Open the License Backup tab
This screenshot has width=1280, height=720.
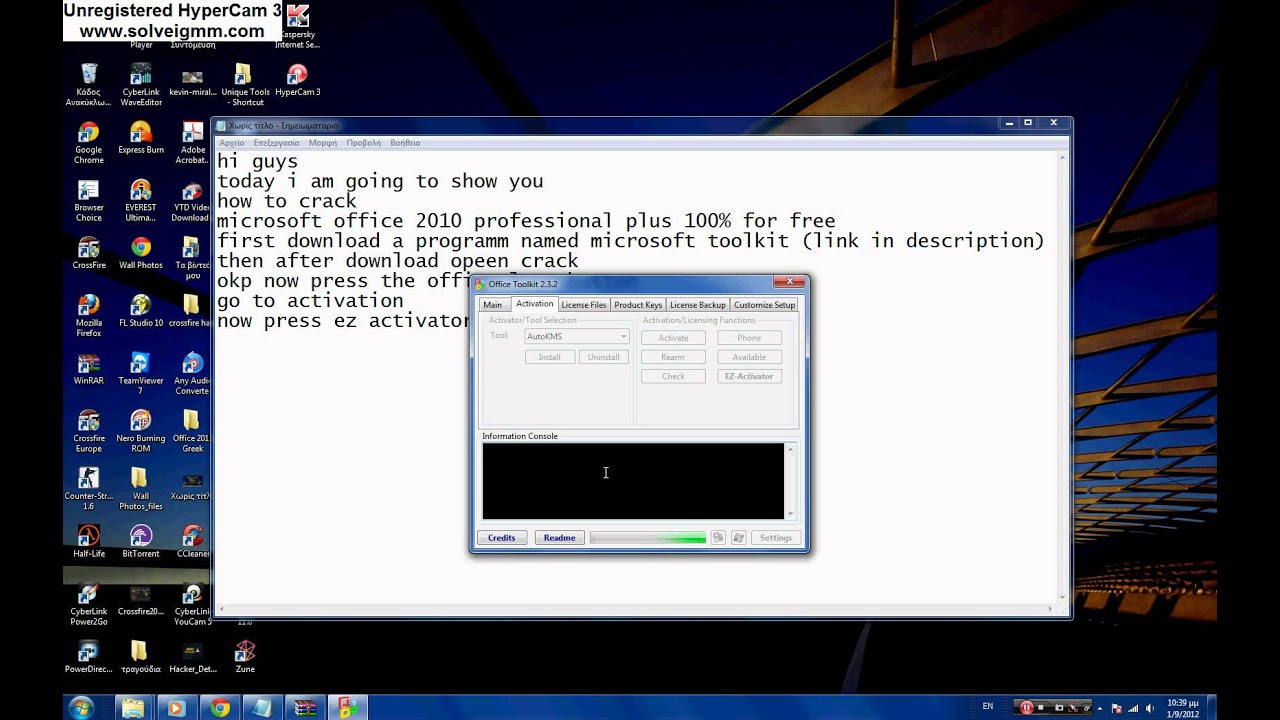(697, 305)
